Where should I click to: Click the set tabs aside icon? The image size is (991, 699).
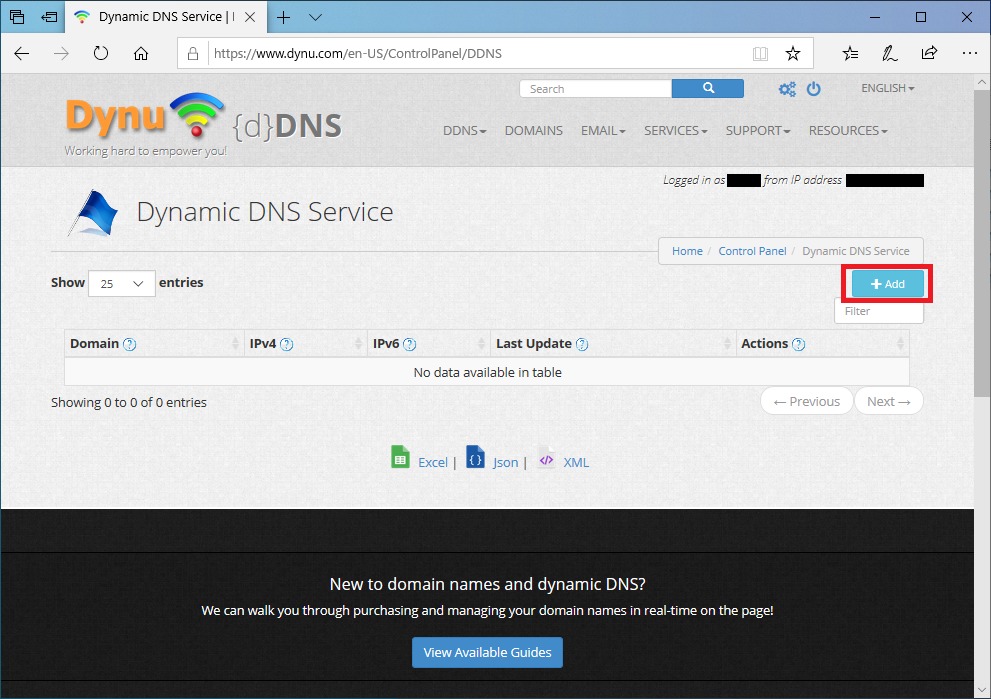coord(49,17)
